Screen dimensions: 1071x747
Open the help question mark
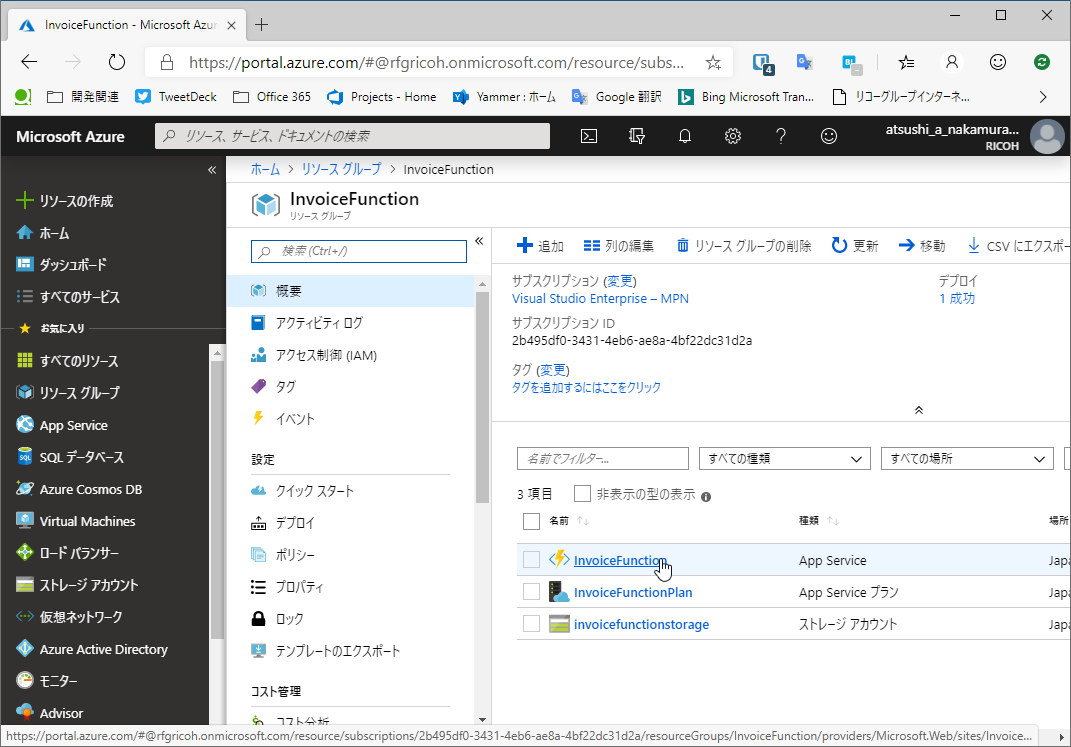coord(781,136)
